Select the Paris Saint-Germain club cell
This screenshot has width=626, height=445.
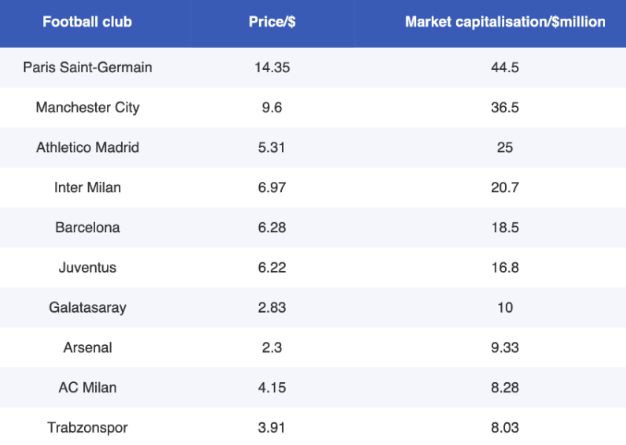coord(87,67)
